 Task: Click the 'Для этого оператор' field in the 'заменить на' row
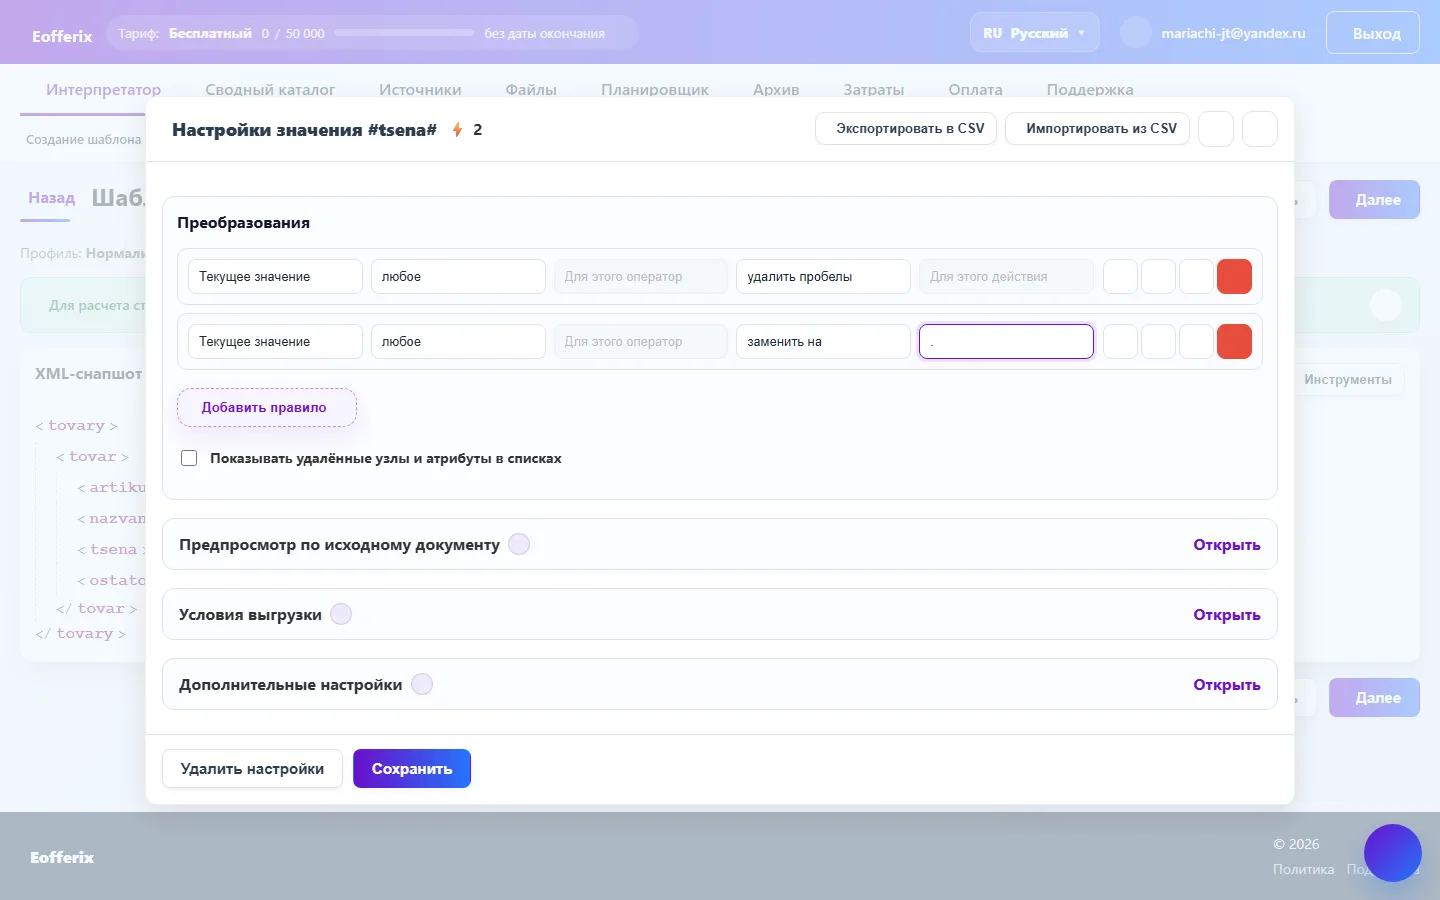pos(641,342)
